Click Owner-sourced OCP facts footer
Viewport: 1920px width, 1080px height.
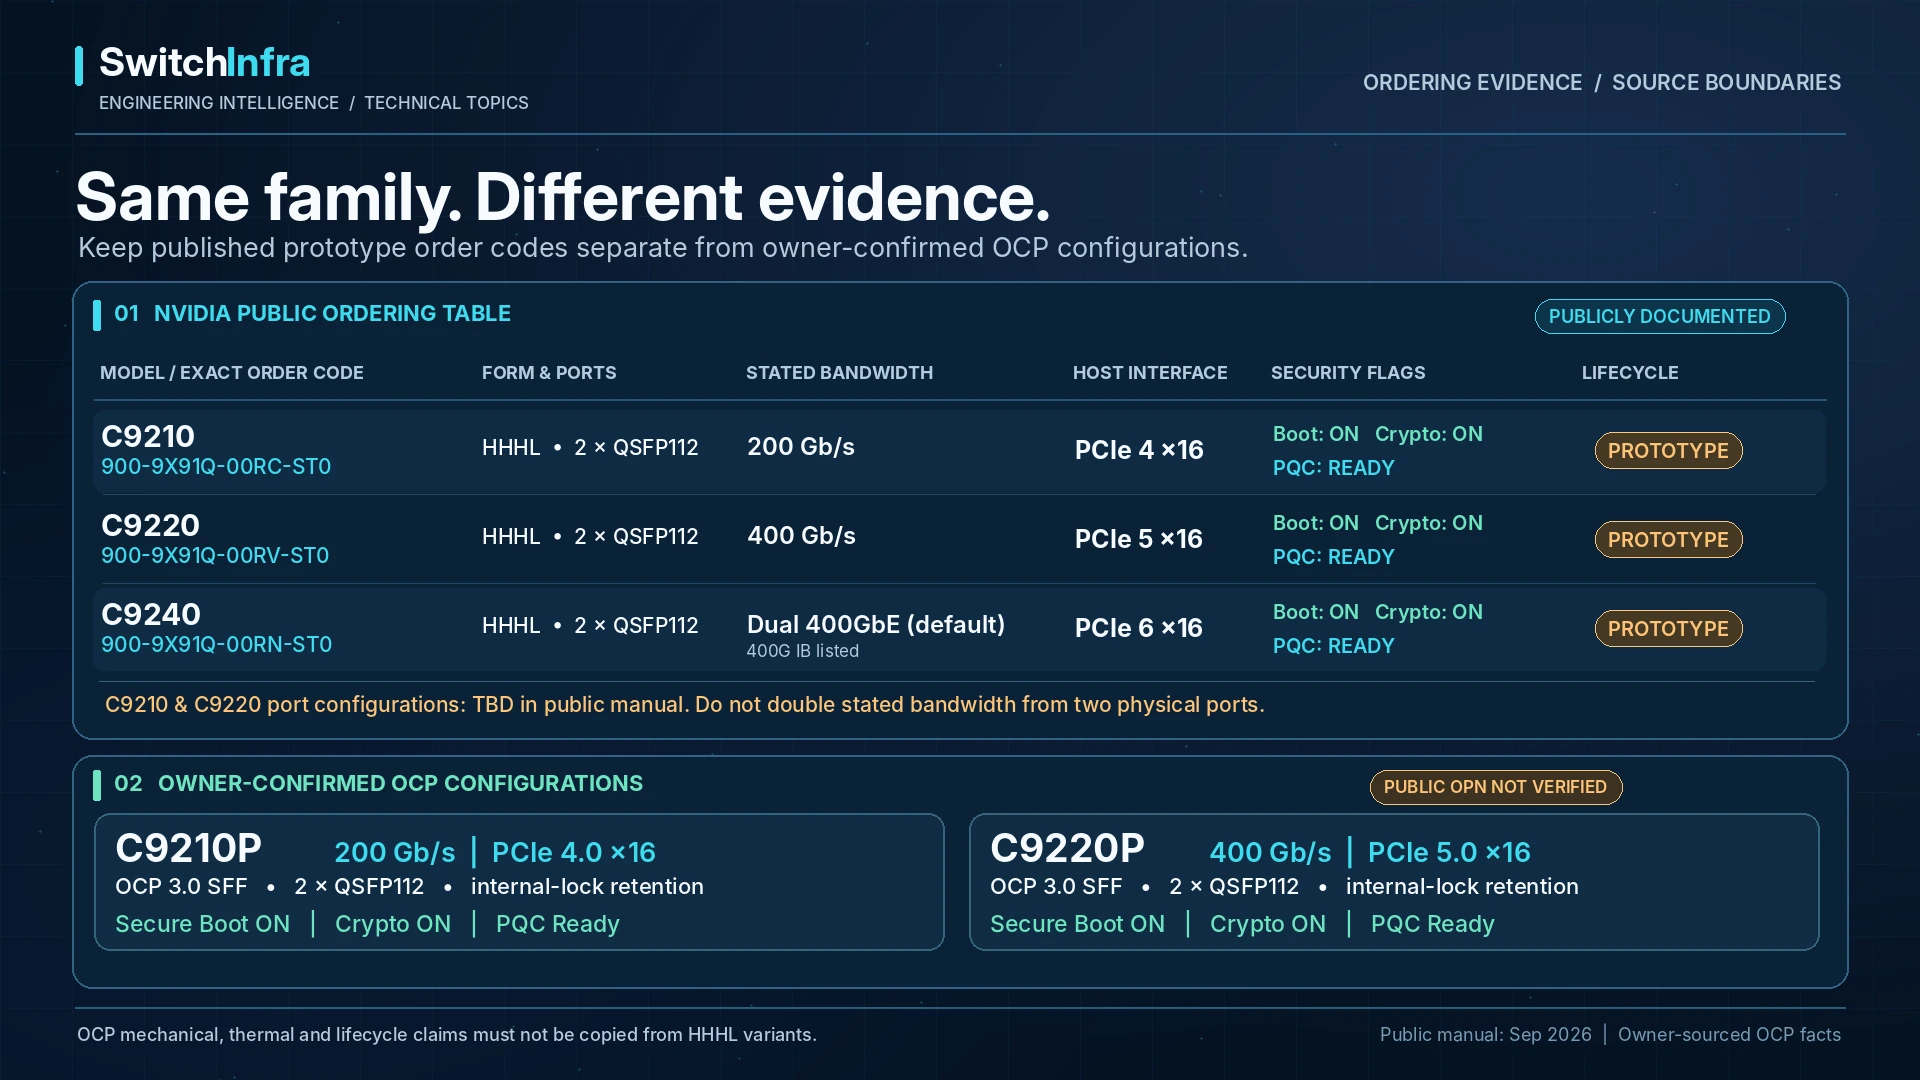click(1729, 1034)
